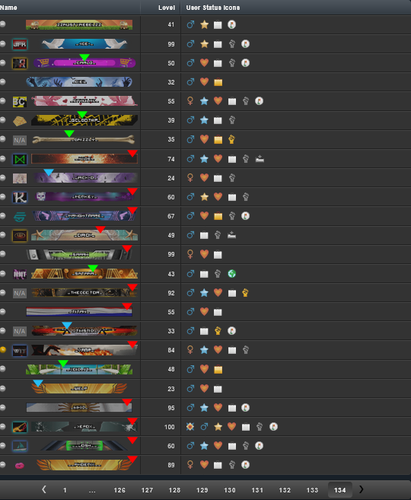Open the white doves honor bar profile
The image size is (411, 500).
point(84,44)
